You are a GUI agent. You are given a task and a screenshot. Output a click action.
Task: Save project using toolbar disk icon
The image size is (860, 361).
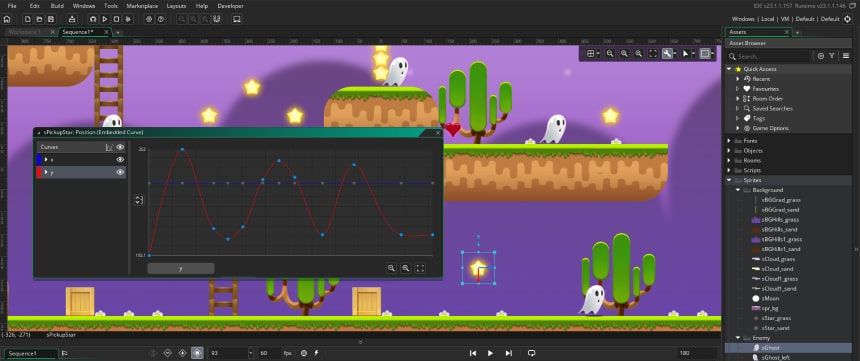[x=50, y=19]
